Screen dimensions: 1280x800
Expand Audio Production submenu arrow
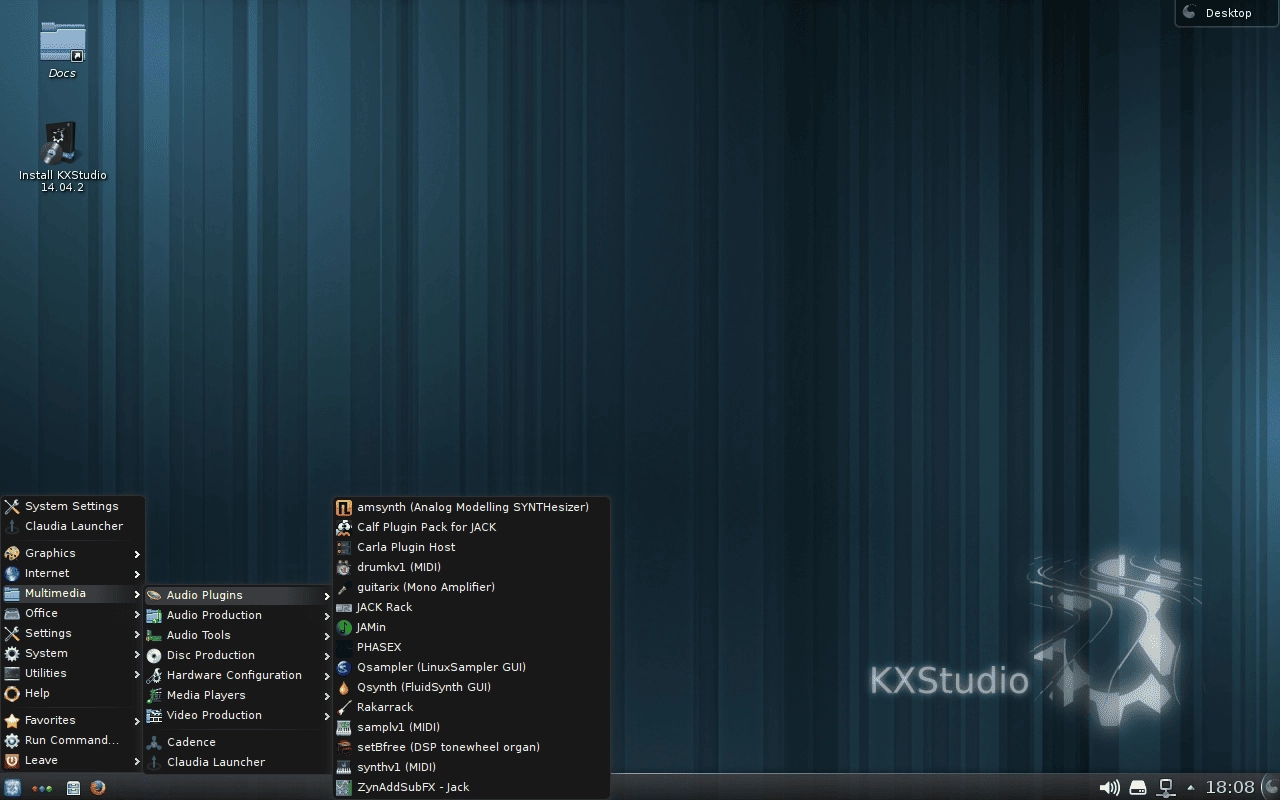327,616
